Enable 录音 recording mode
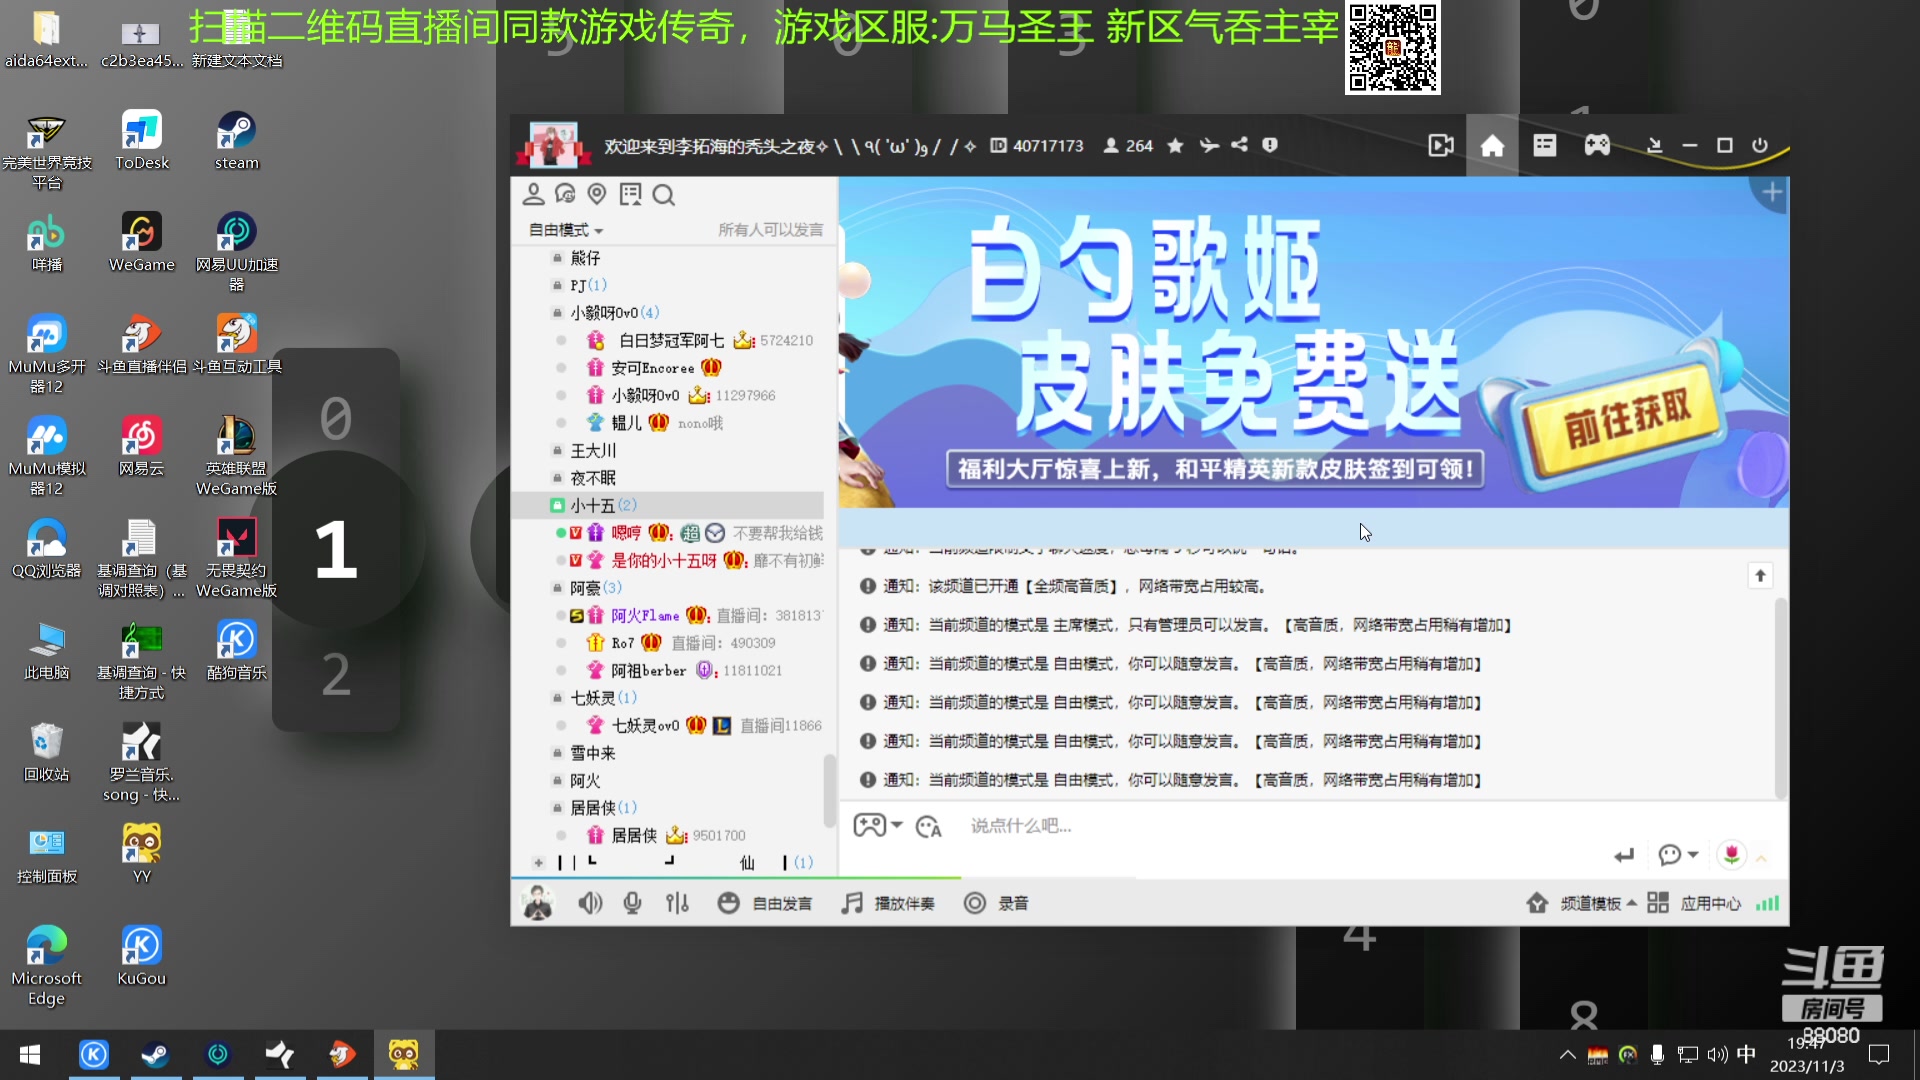1920x1080 pixels. pyautogui.click(x=997, y=903)
